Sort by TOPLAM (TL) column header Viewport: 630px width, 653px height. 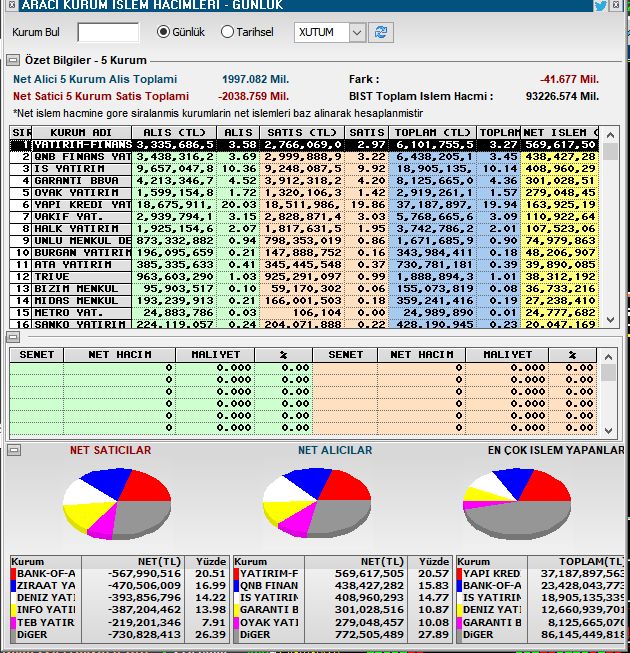click(x=432, y=132)
